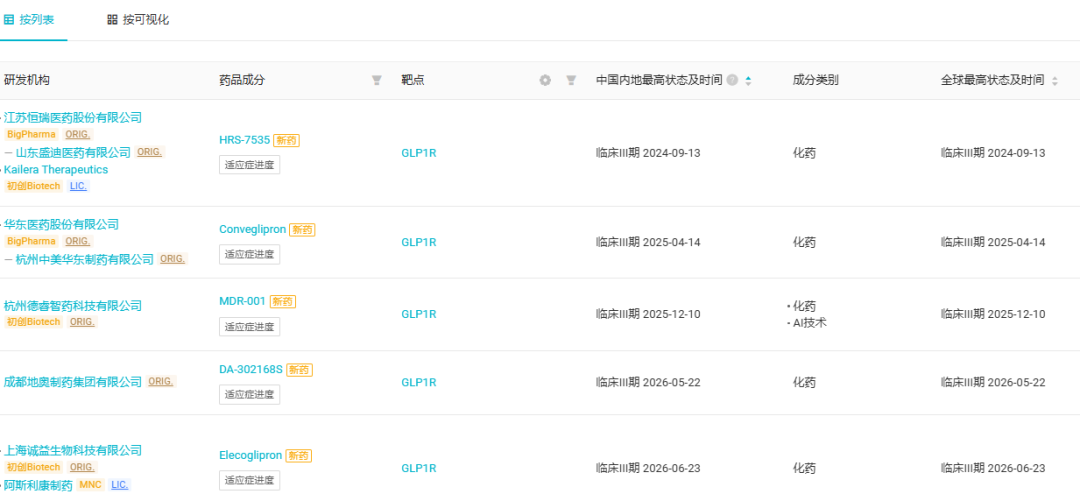This screenshot has width=1080, height=494.
Task: Click 适应症进度 button under MDR-001
Action: coord(249,327)
